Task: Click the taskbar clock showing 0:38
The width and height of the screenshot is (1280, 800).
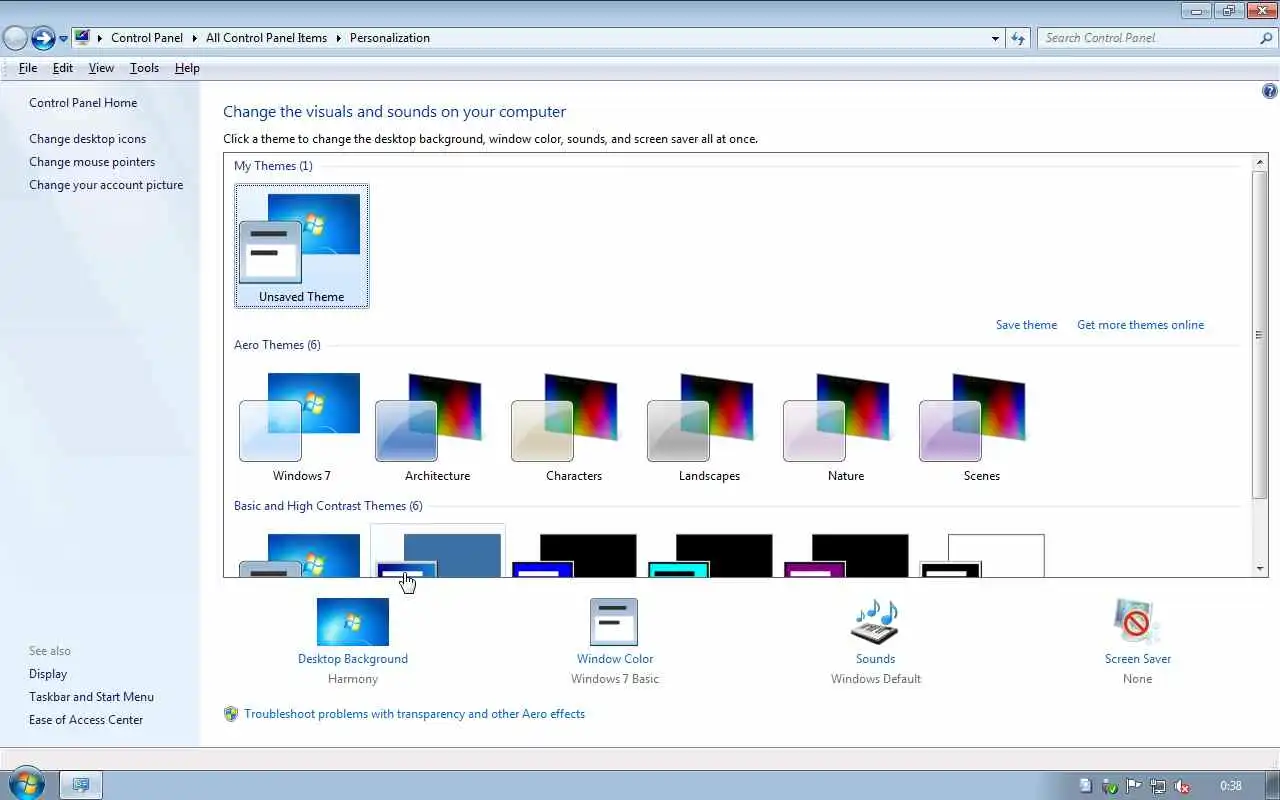Action: [1231, 786]
